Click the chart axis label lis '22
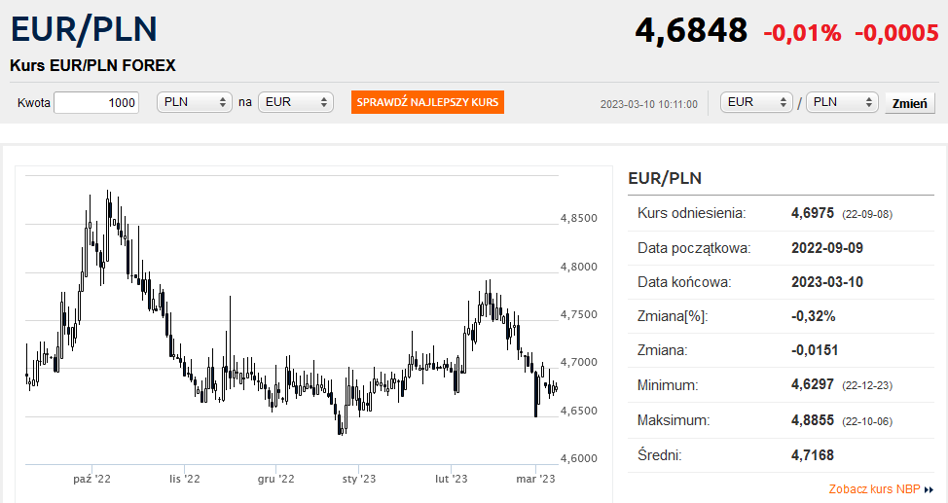Image resolution: width=948 pixels, height=503 pixels. (184, 479)
